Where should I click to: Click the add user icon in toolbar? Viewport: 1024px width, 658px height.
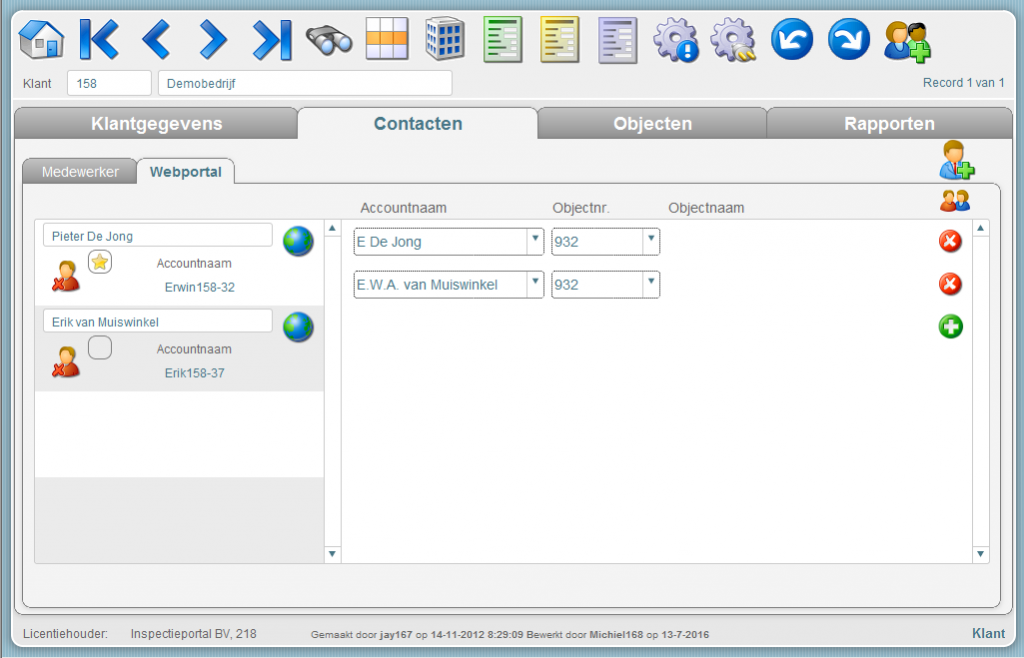tap(906, 40)
